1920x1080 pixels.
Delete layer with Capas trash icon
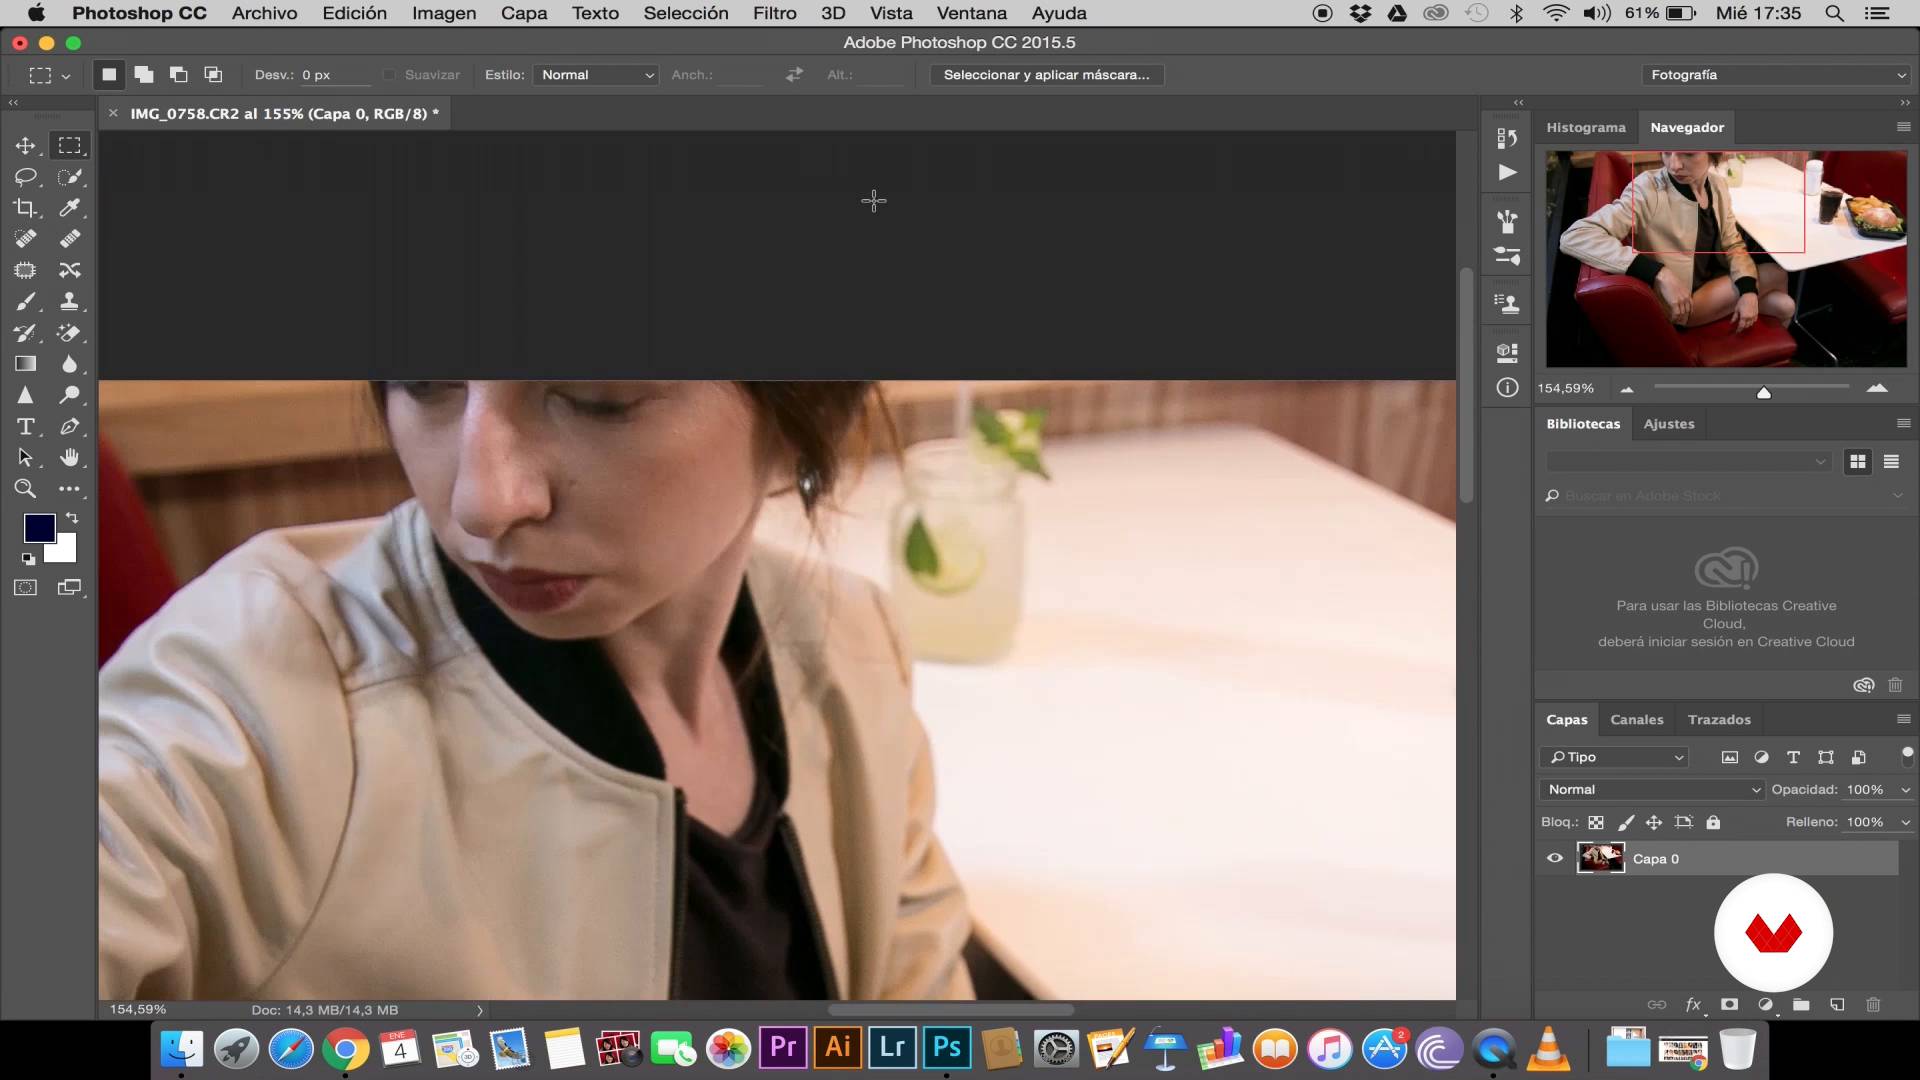point(1873,1004)
